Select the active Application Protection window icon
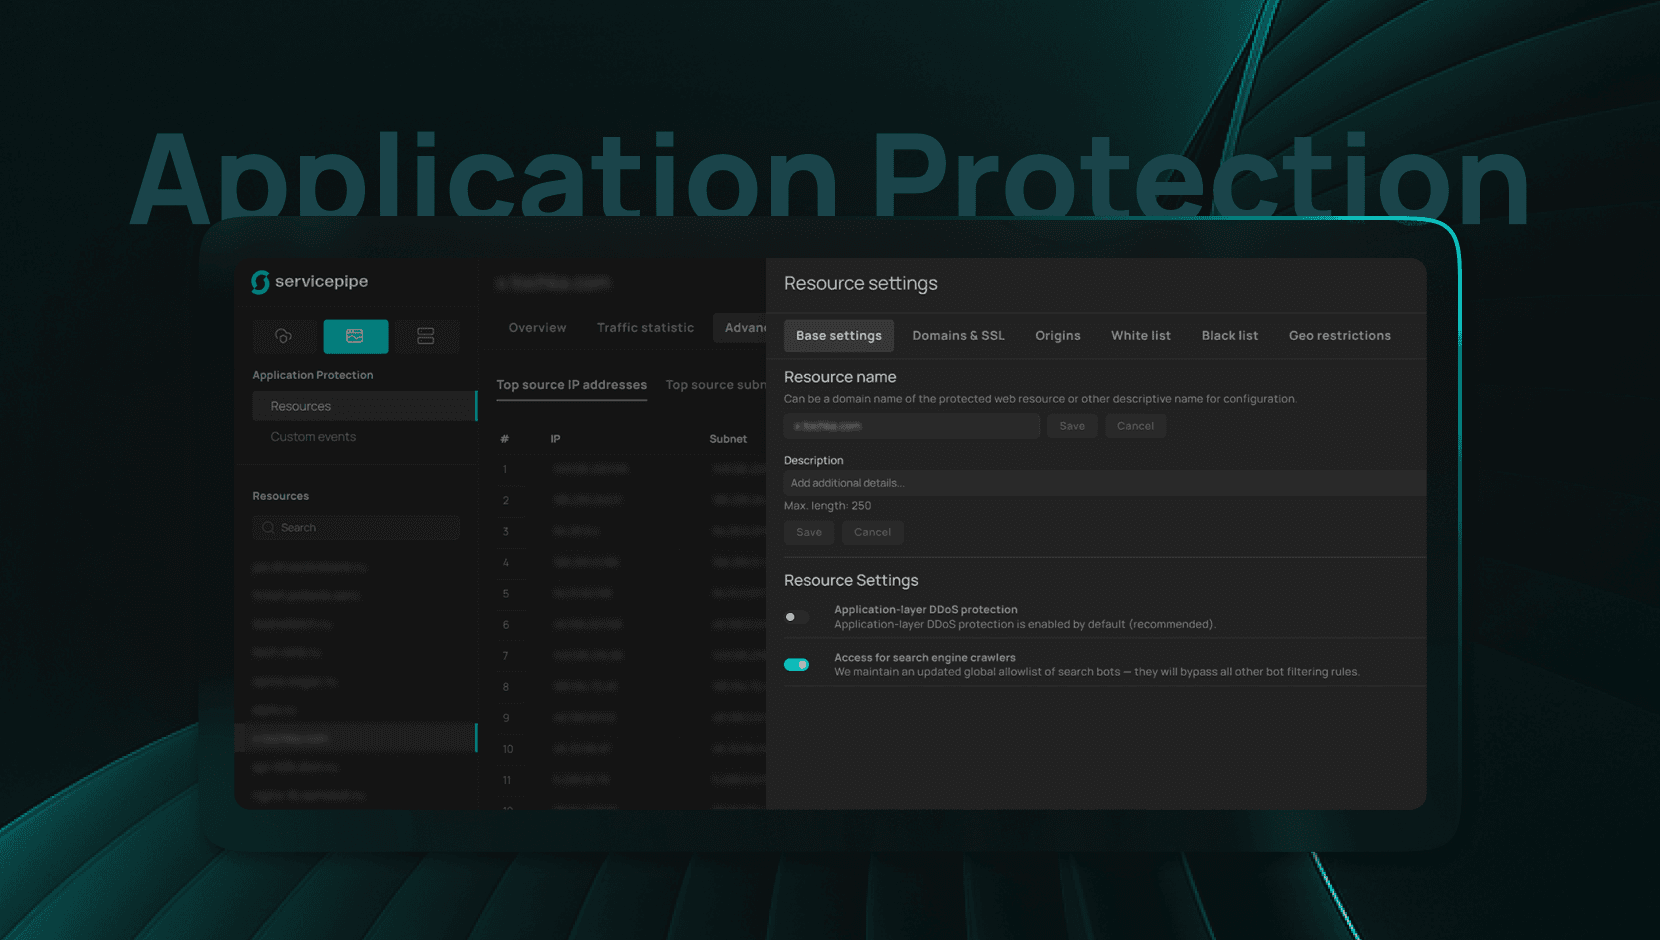Image resolution: width=1660 pixels, height=940 pixels. [355, 336]
